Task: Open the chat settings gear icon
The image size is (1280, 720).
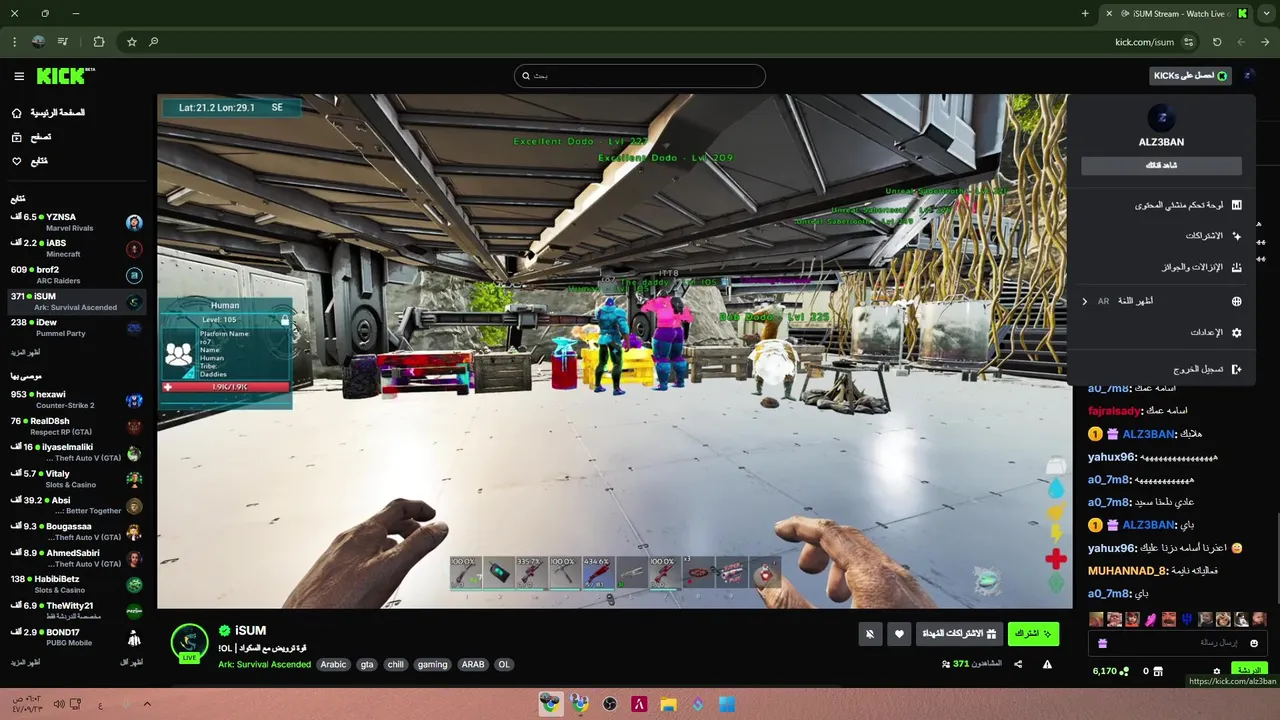Action: (x=1217, y=671)
